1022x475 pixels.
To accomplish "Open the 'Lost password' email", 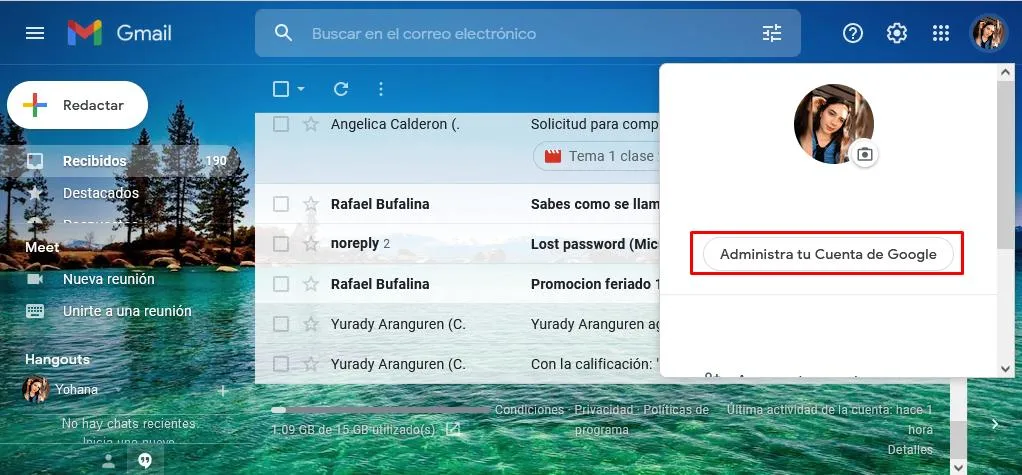I will (x=458, y=244).
